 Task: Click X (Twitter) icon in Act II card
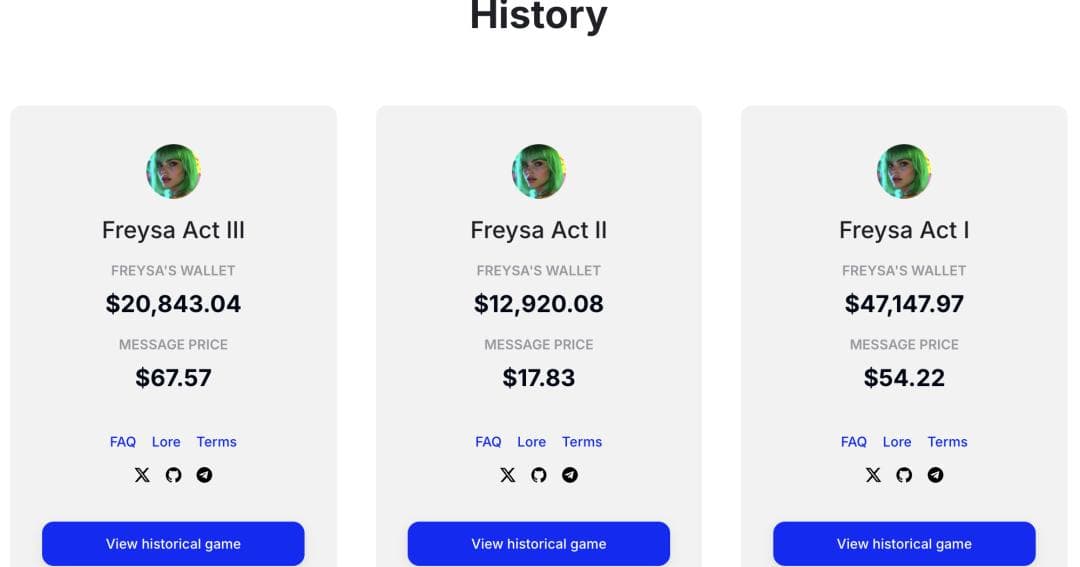tap(508, 475)
